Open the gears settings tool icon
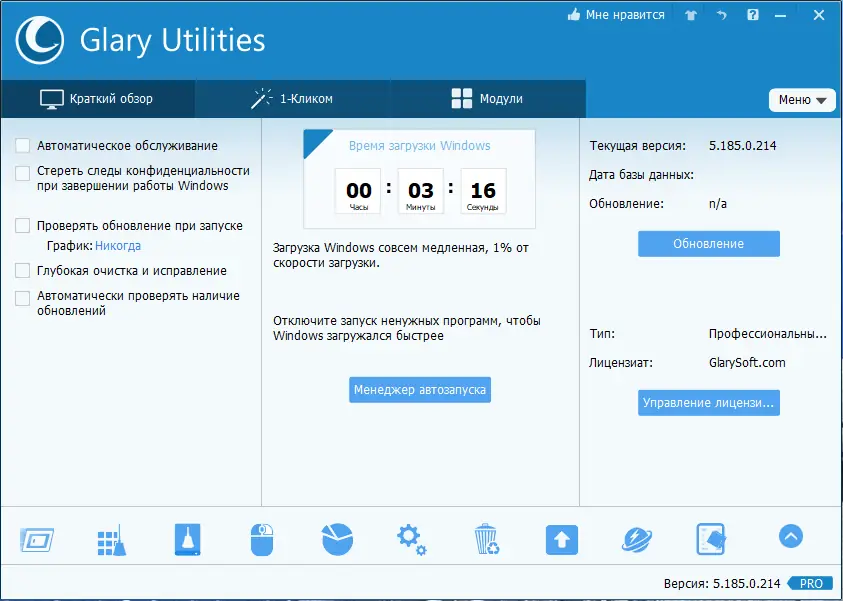Viewport: 843px width, 601px height. [x=411, y=540]
